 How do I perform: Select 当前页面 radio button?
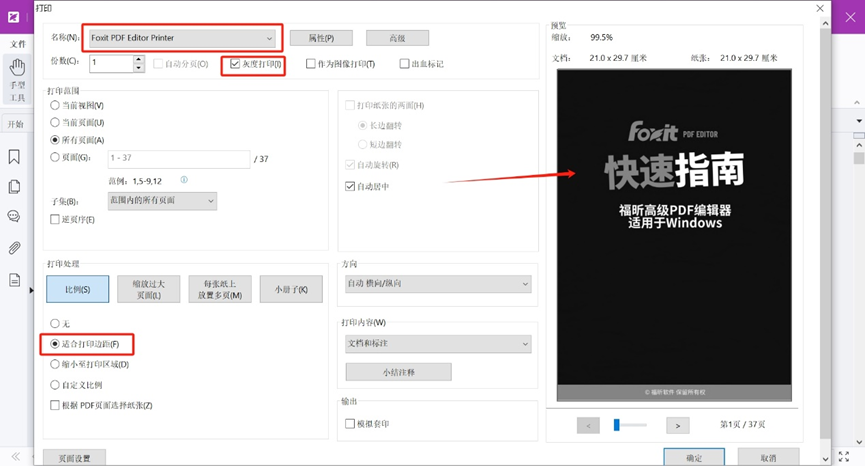click(x=55, y=122)
